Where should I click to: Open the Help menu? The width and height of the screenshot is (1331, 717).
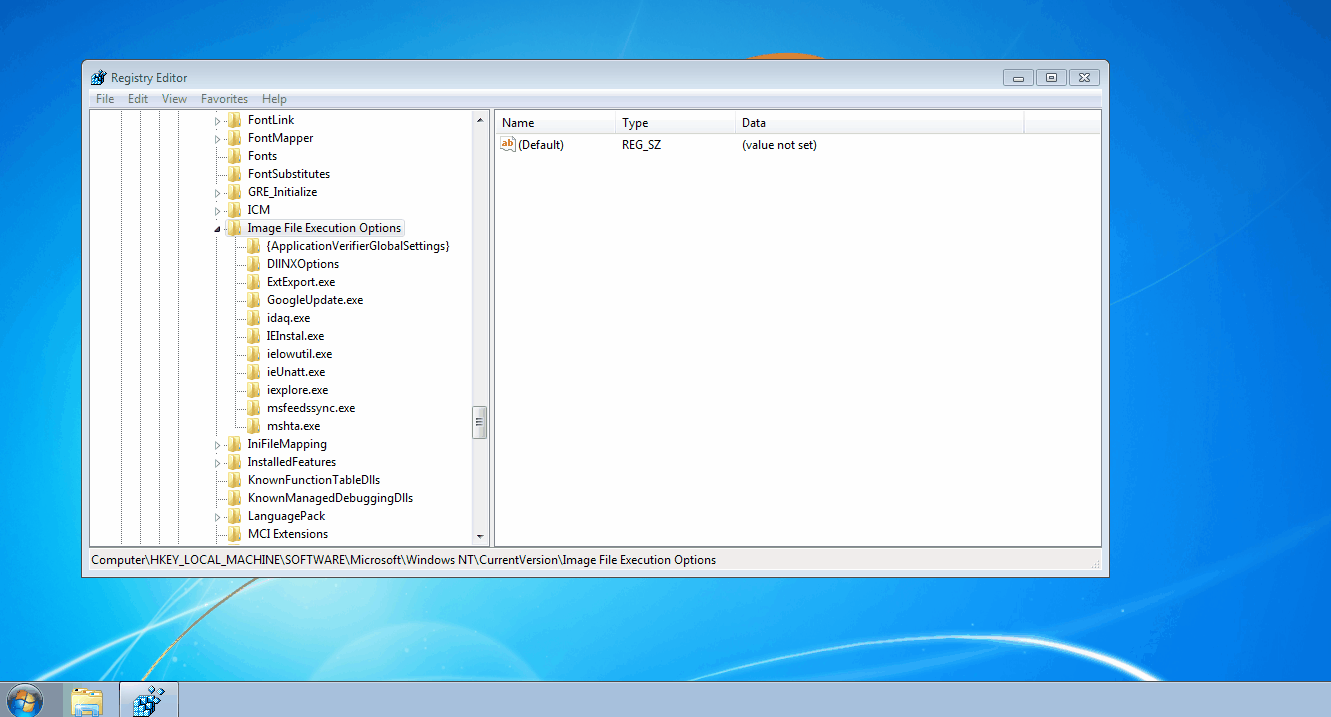pos(274,99)
